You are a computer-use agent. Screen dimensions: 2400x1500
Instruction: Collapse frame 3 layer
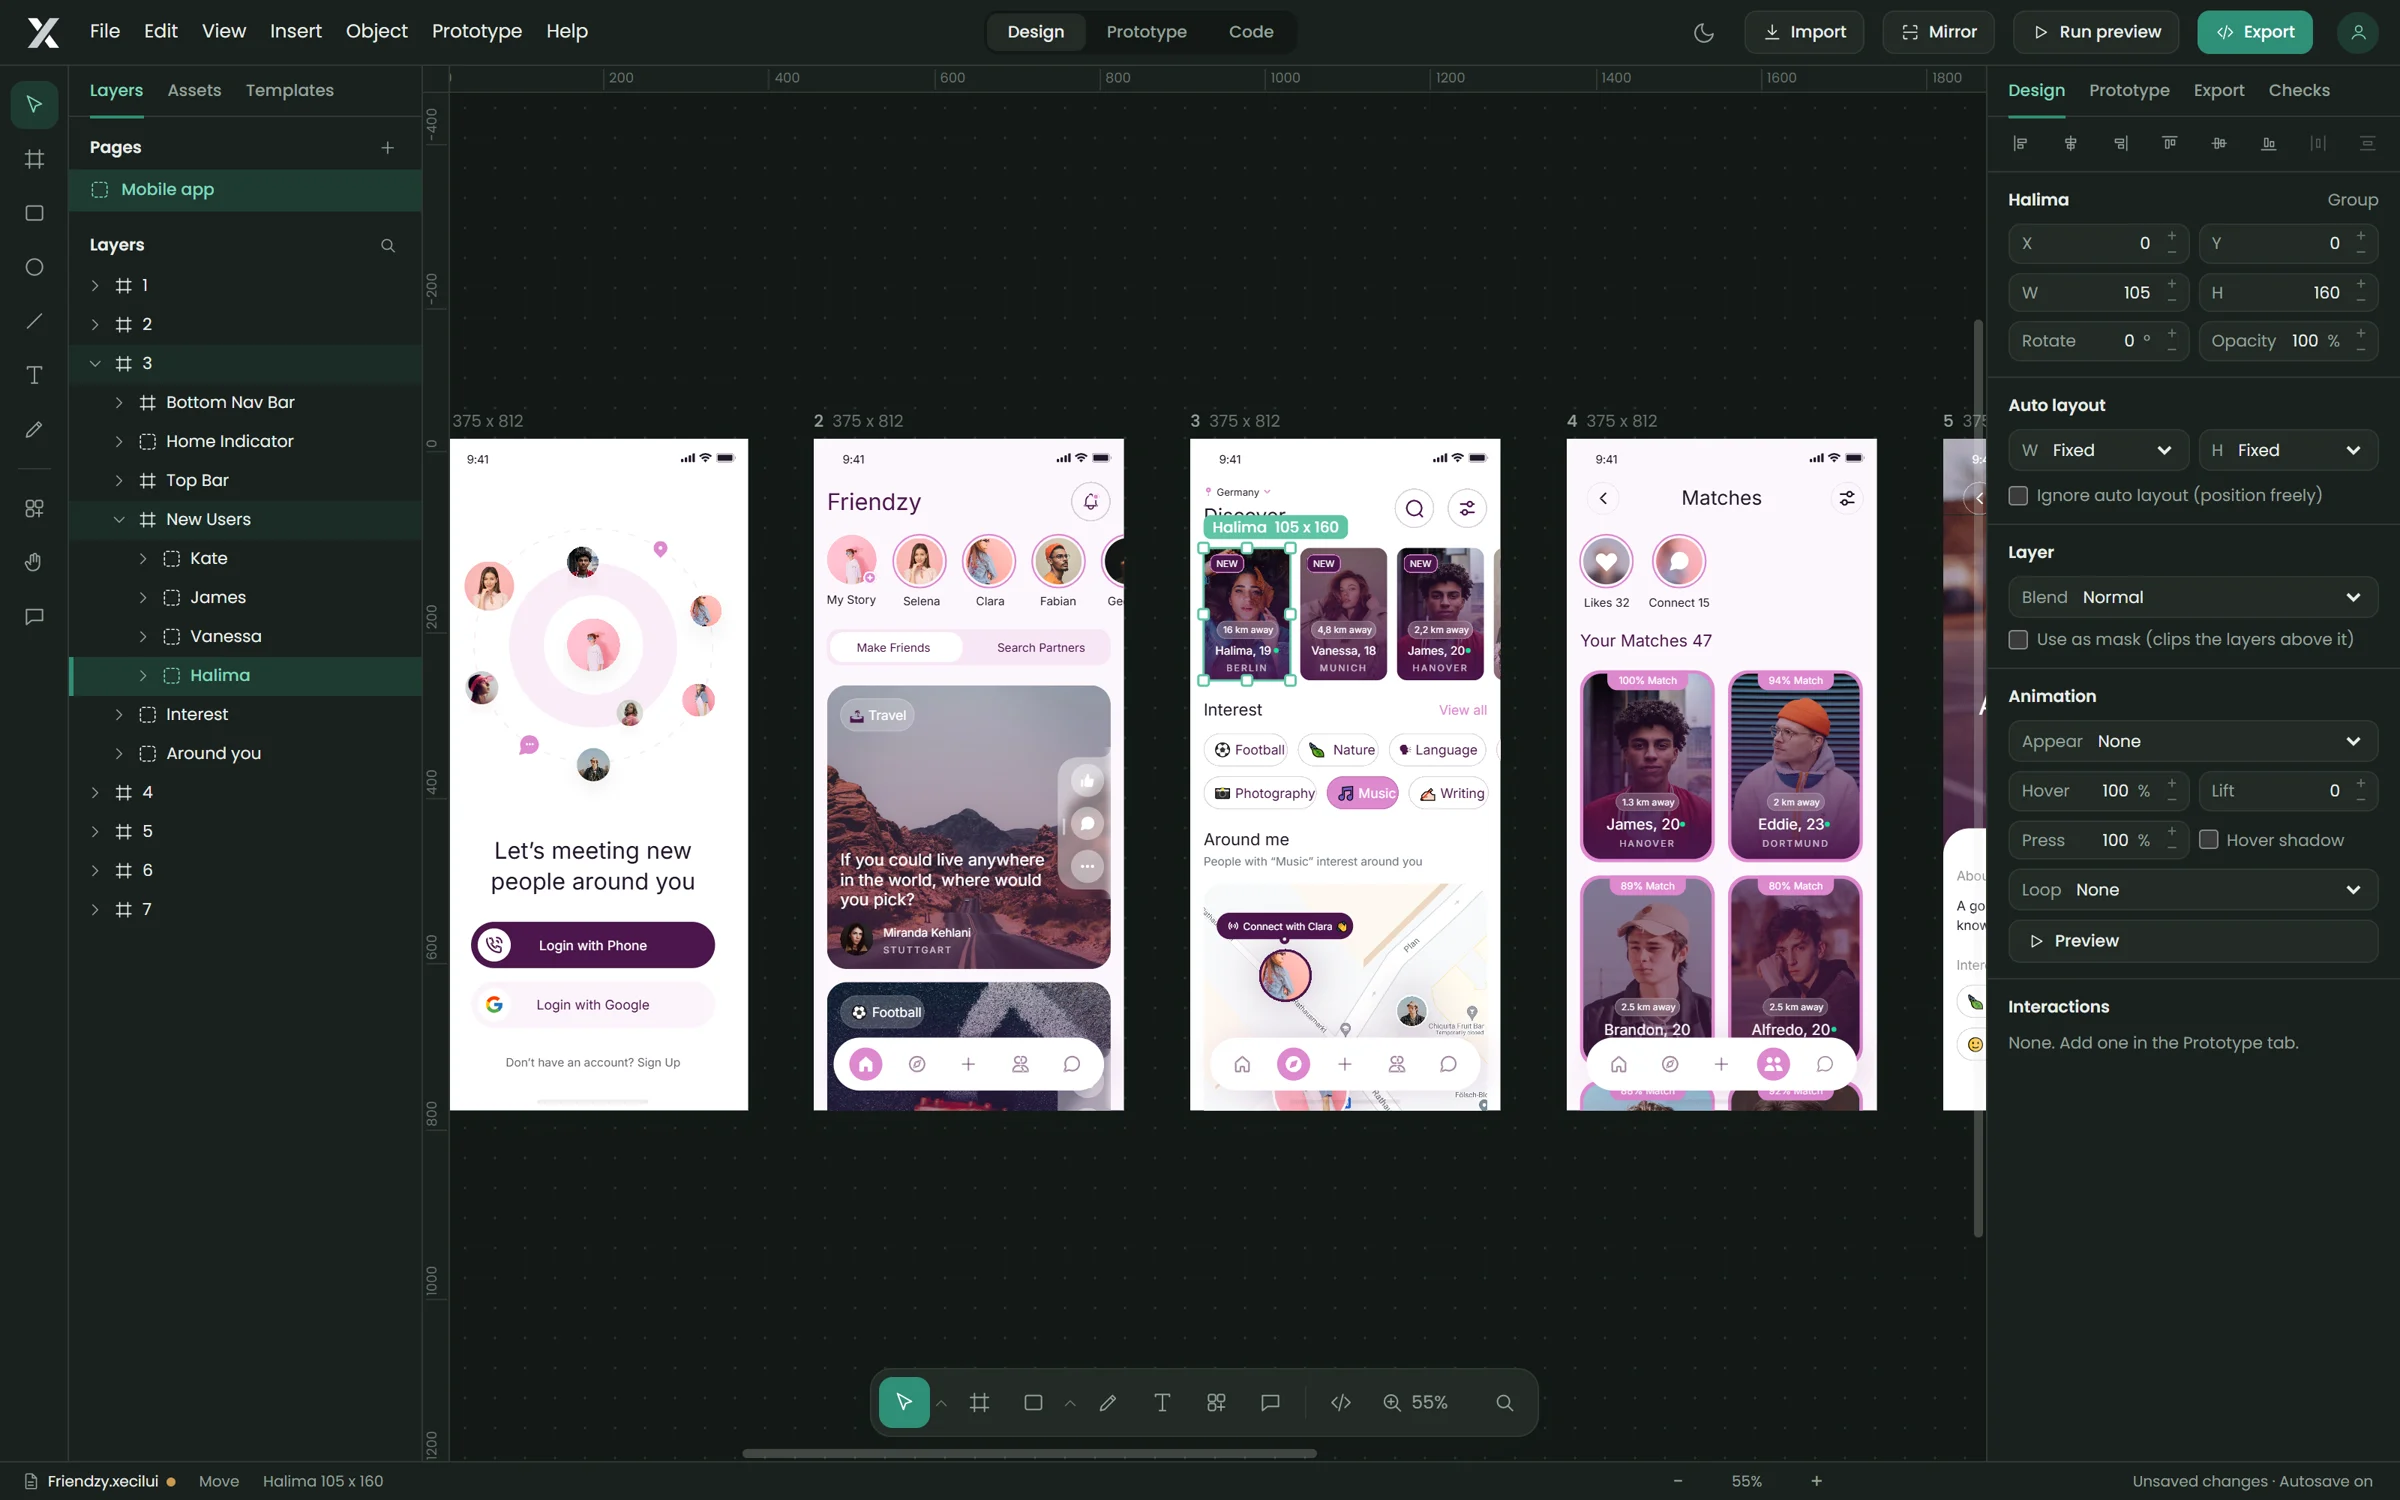(x=95, y=364)
